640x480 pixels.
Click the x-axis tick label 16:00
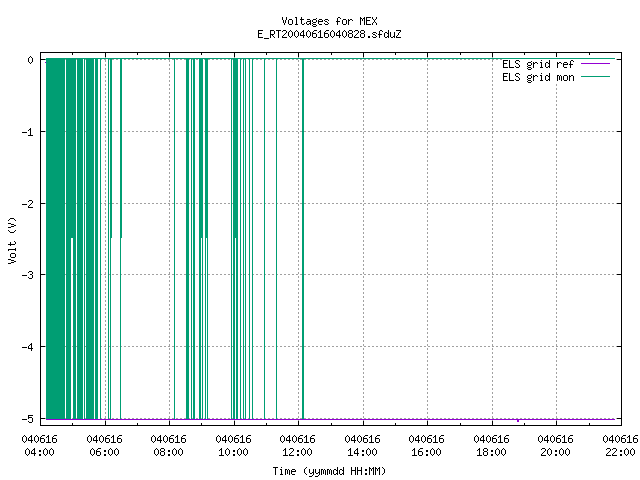427,452
